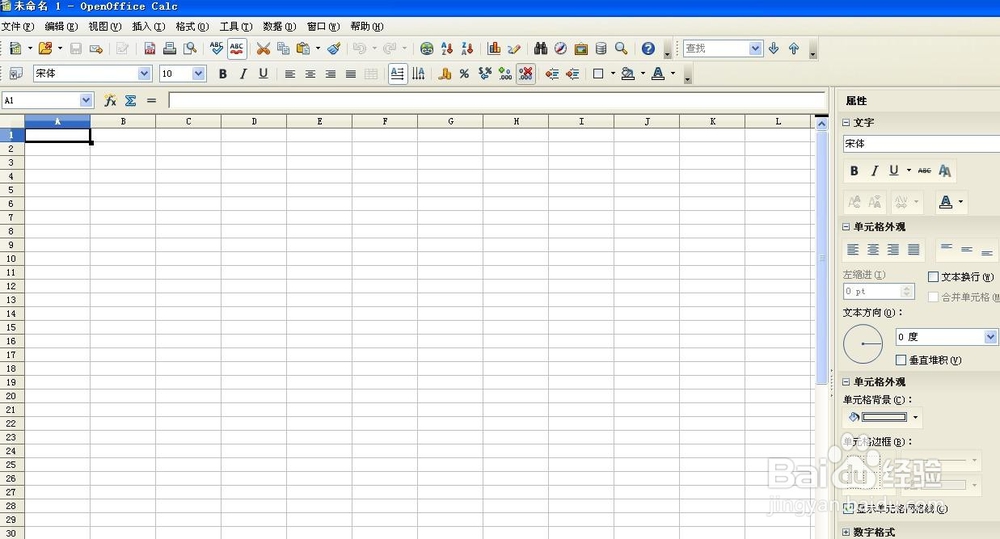Open the 视图 menu
Viewport: 1000px width, 539px height.
pos(105,27)
